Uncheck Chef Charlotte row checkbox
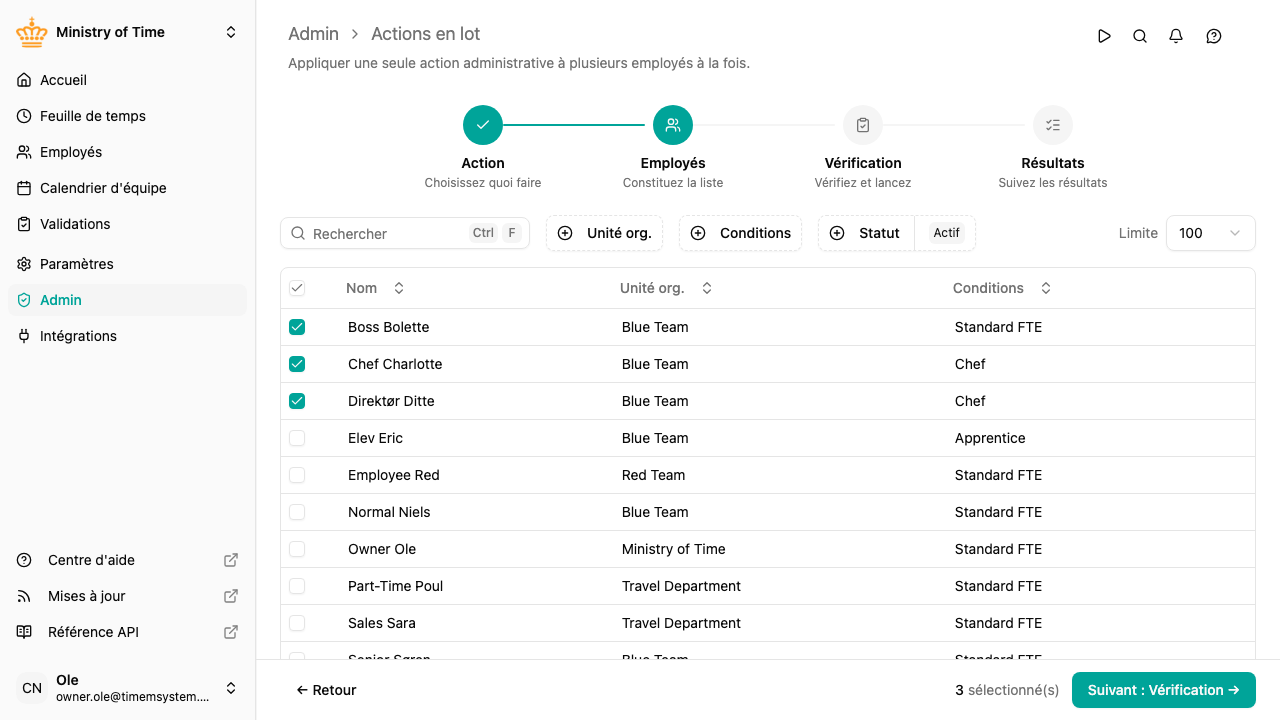The height and width of the screenshot is (720, 1280). coord(297,364)
